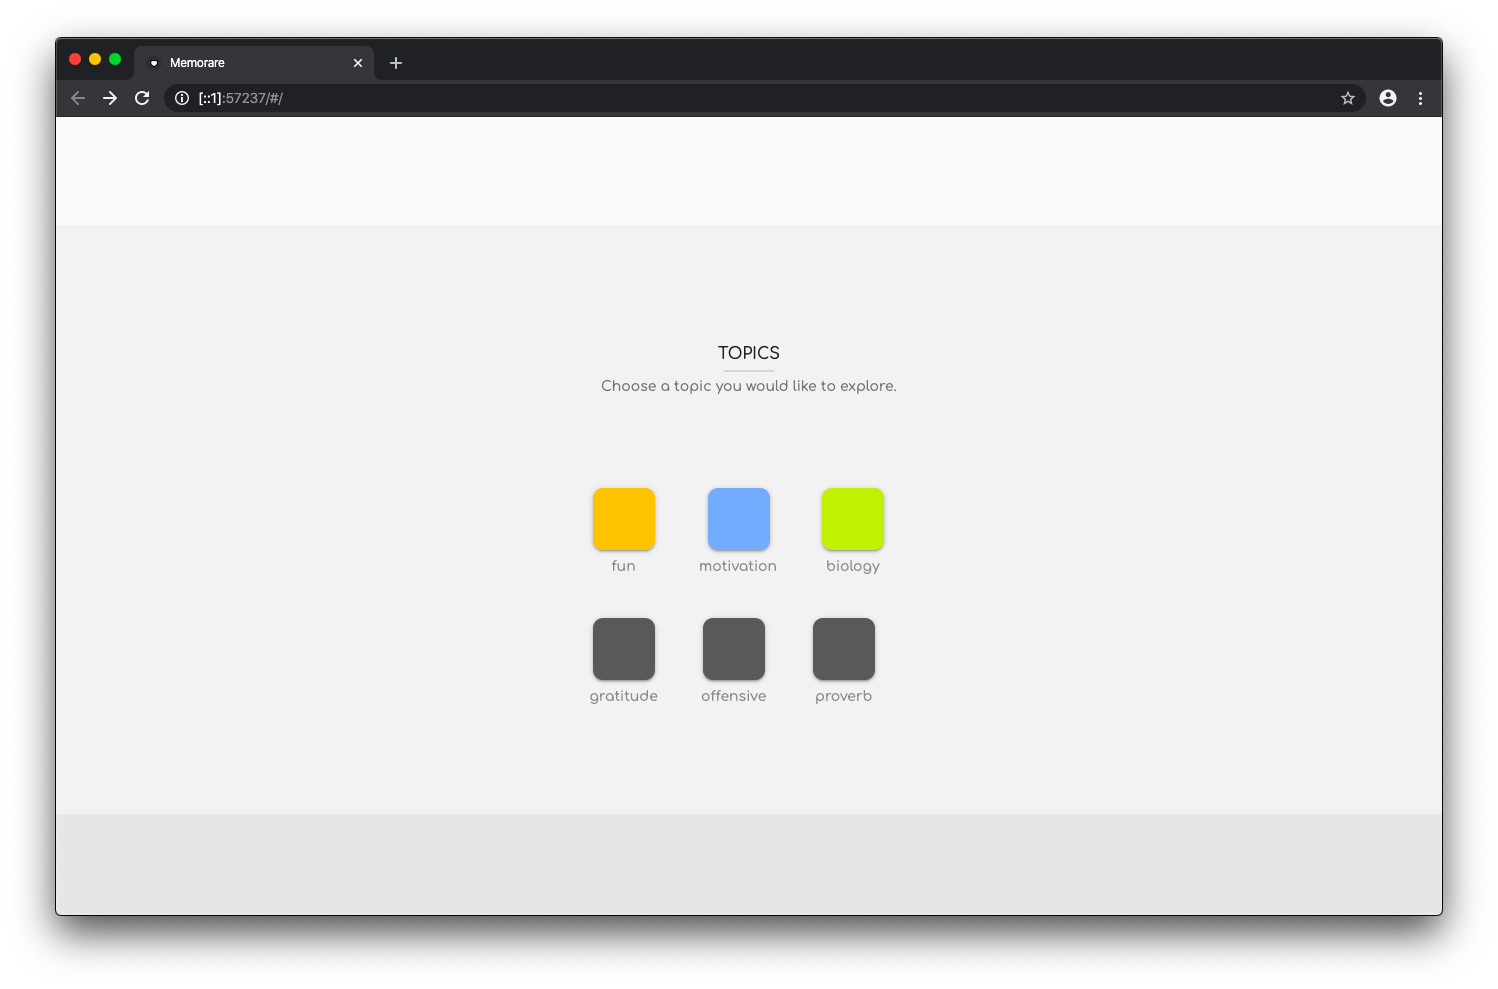The image size is (1498, 989).
Task: Click the TOPICS heading
Action: [749, 353]
